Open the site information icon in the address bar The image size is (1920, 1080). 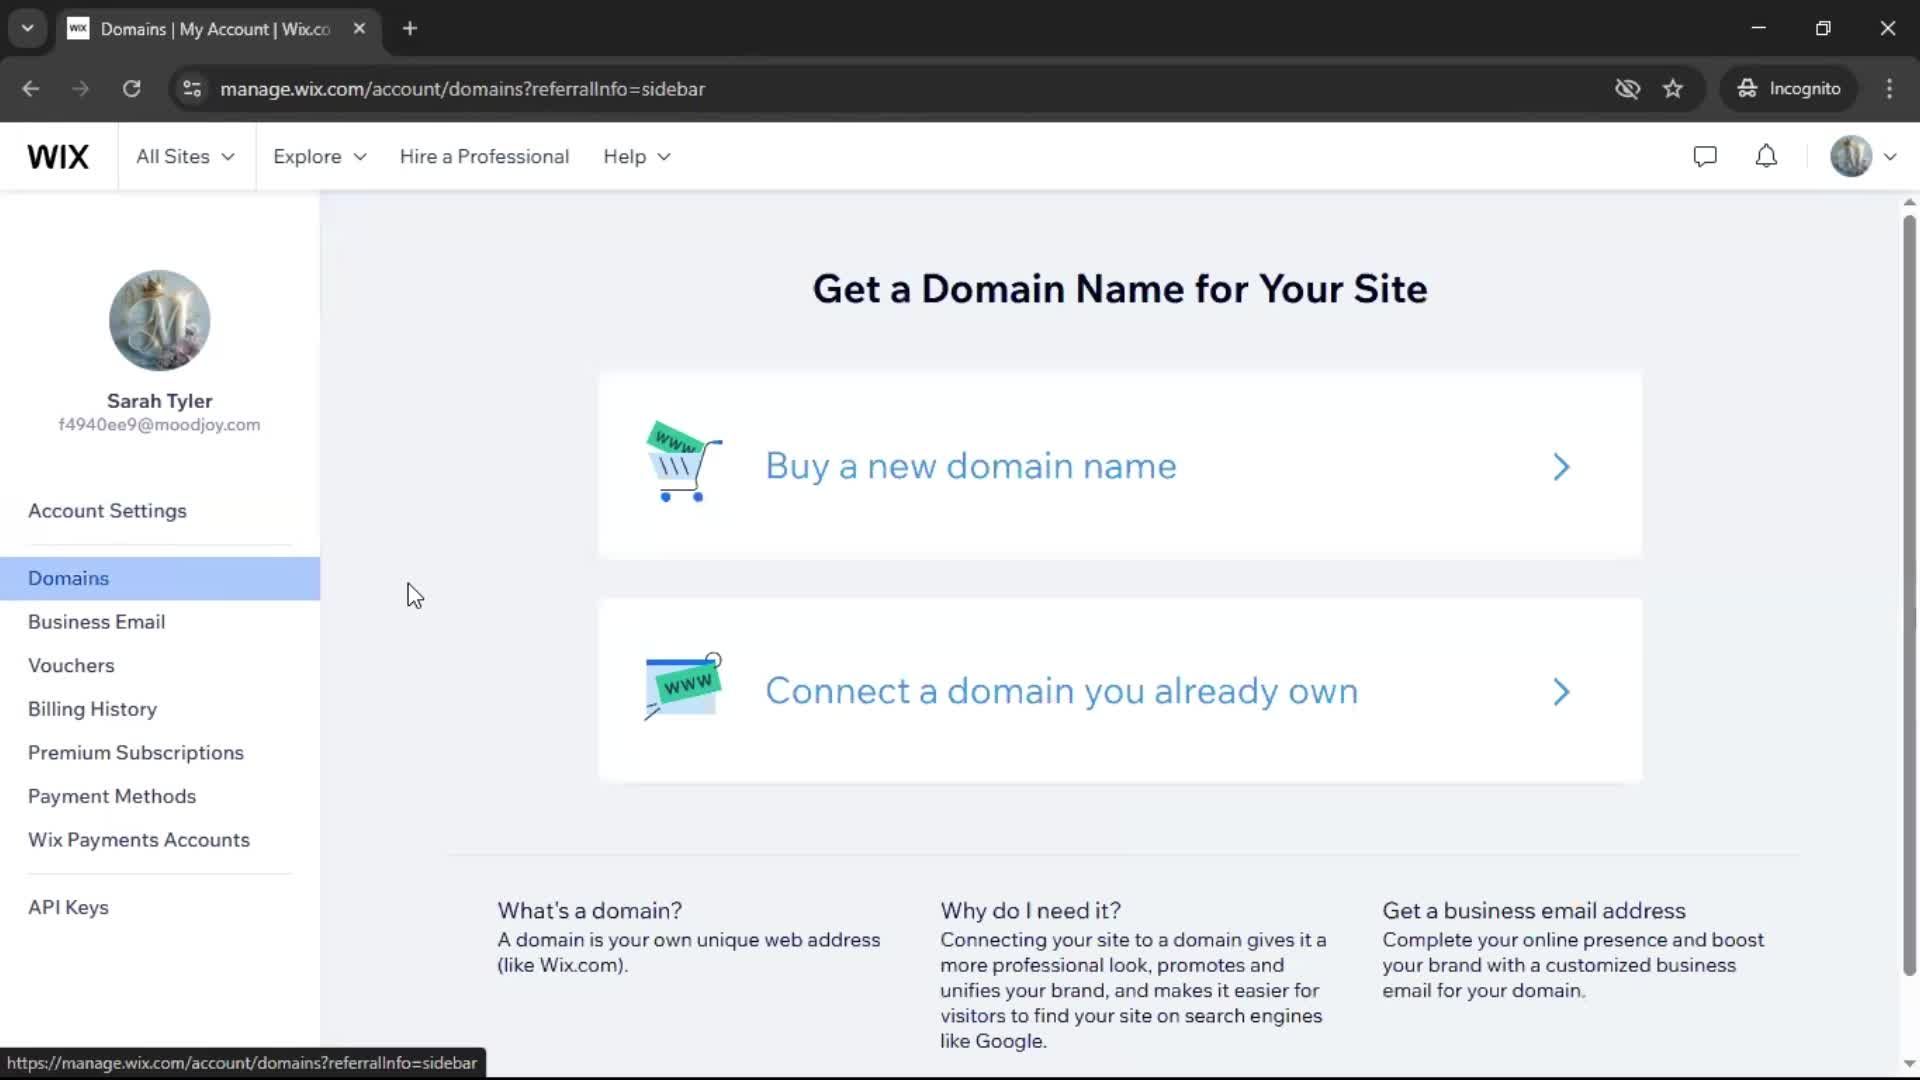(192, 89)
